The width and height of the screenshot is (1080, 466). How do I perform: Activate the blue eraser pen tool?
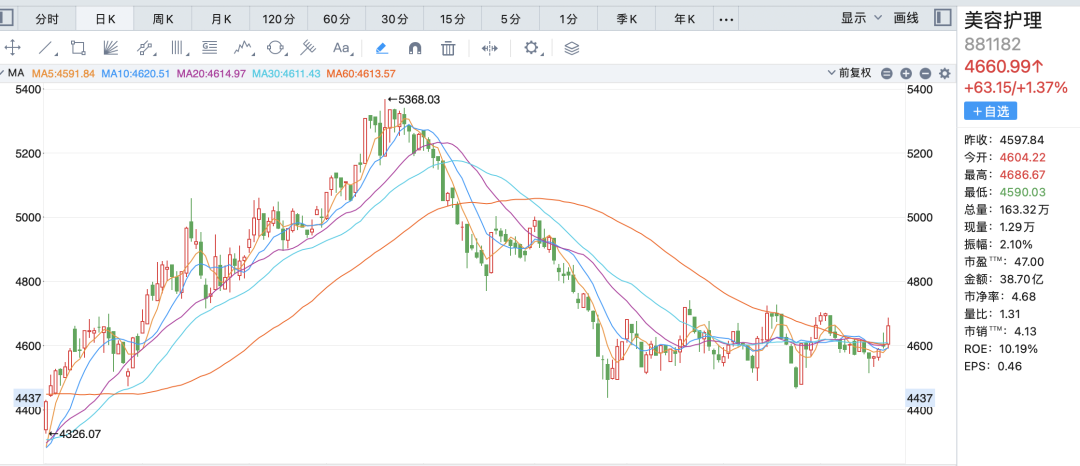point(381,47)
